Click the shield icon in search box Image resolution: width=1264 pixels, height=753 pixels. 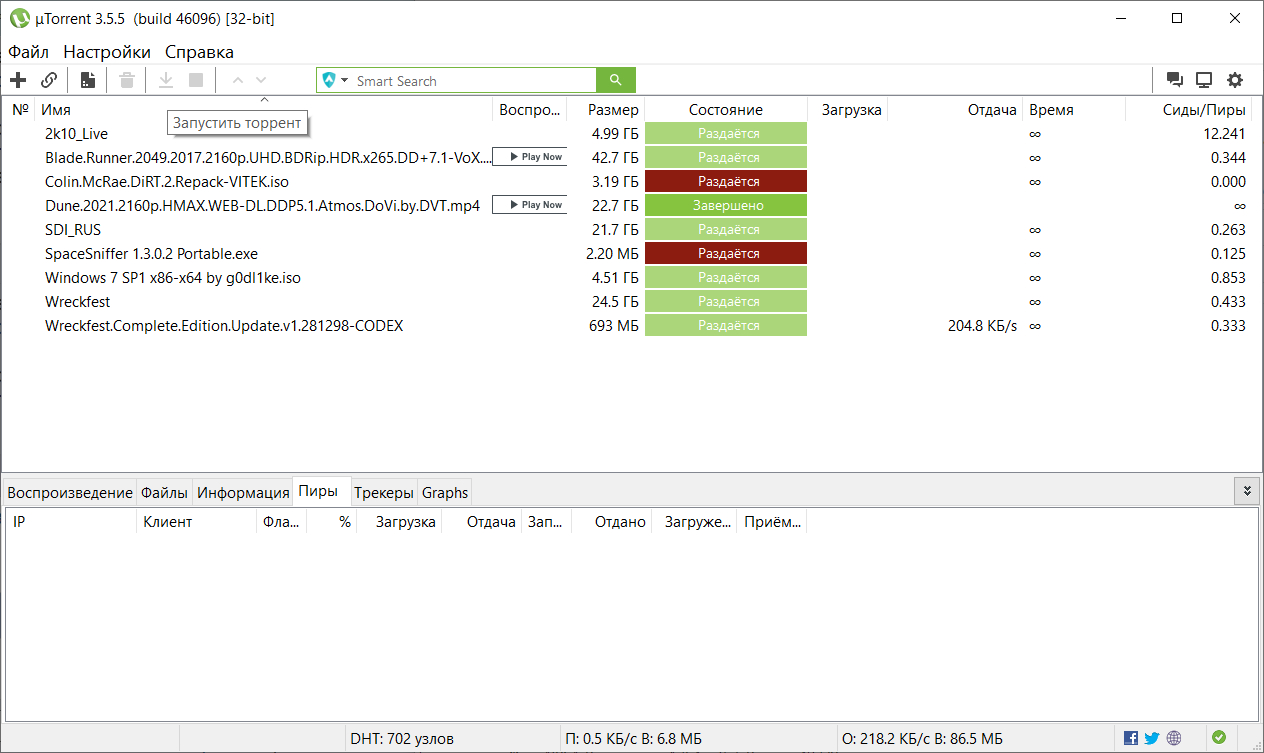click(329, 81)
